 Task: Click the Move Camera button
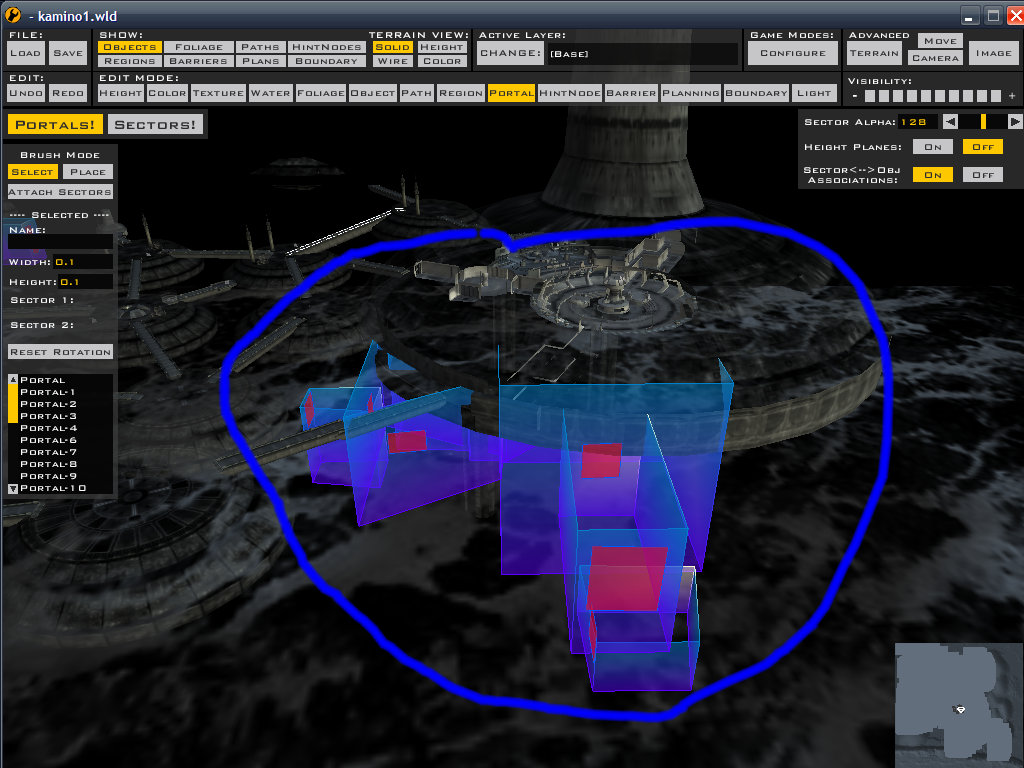pyautogui.click(x=936, y=50)
